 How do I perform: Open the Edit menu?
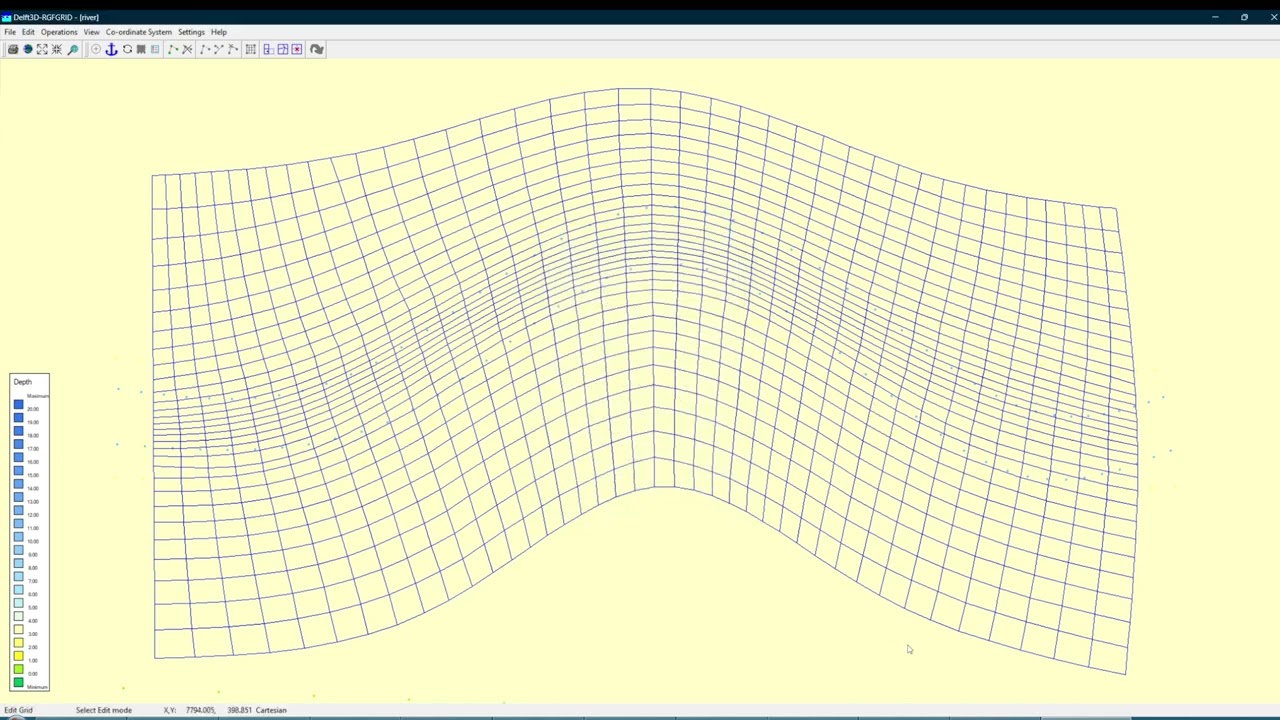coord(28,32)
